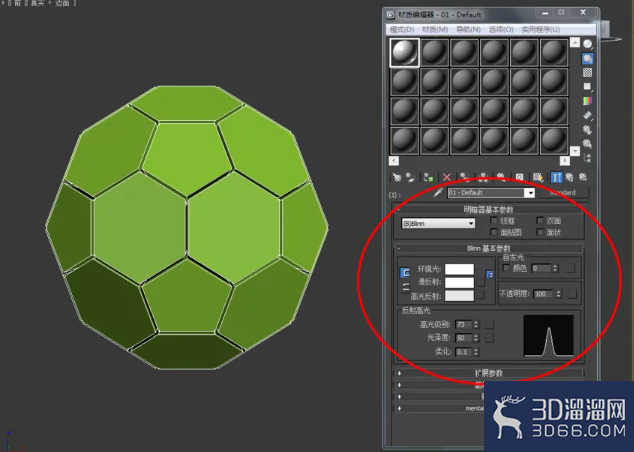The height and width of the screenshot is (452, 634).
Task: Check the 自发光 颜色 checkbox
Action: click(506, 268)
